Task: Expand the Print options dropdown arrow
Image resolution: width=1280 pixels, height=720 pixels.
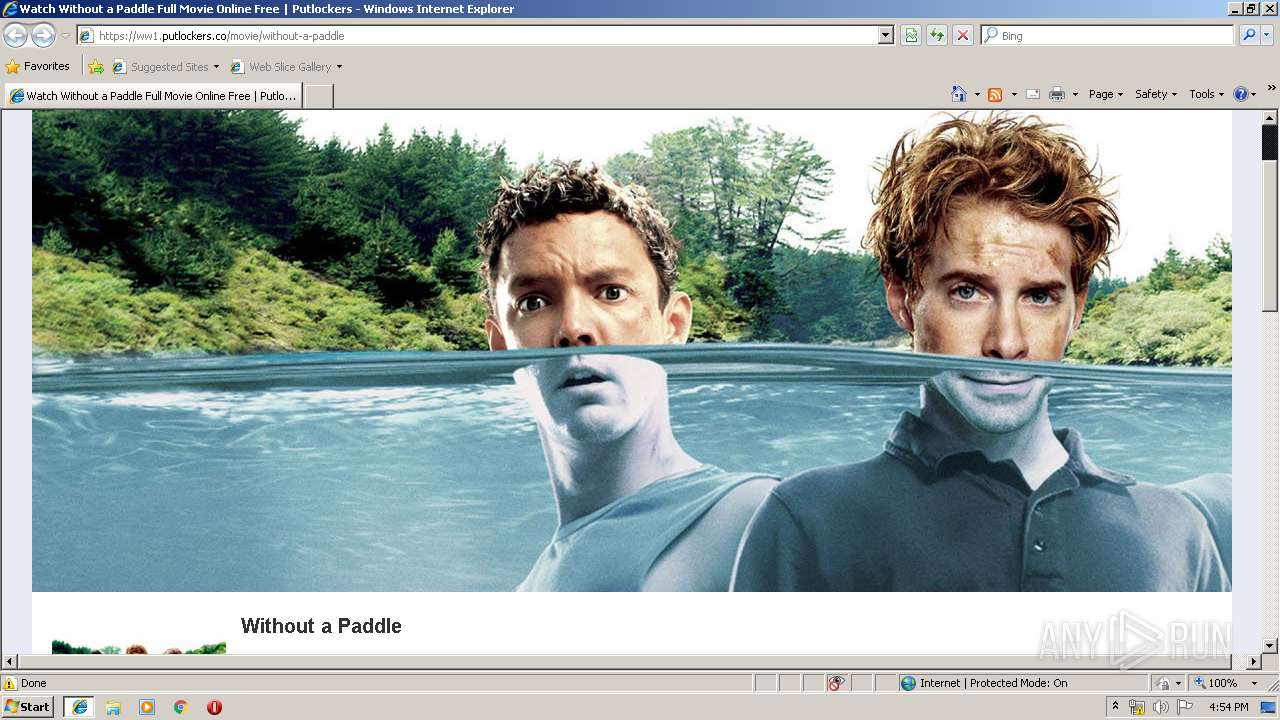Action: [x=1075, y=94]
